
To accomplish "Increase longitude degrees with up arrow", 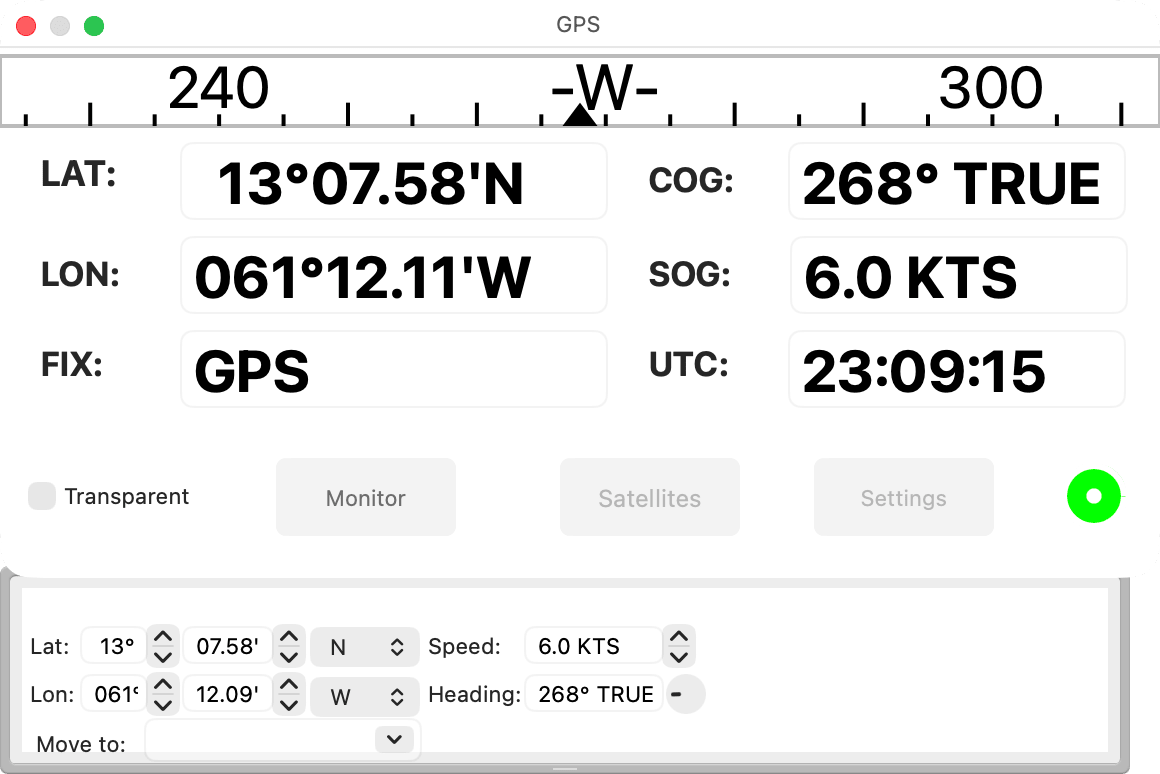I will [163, 685].
